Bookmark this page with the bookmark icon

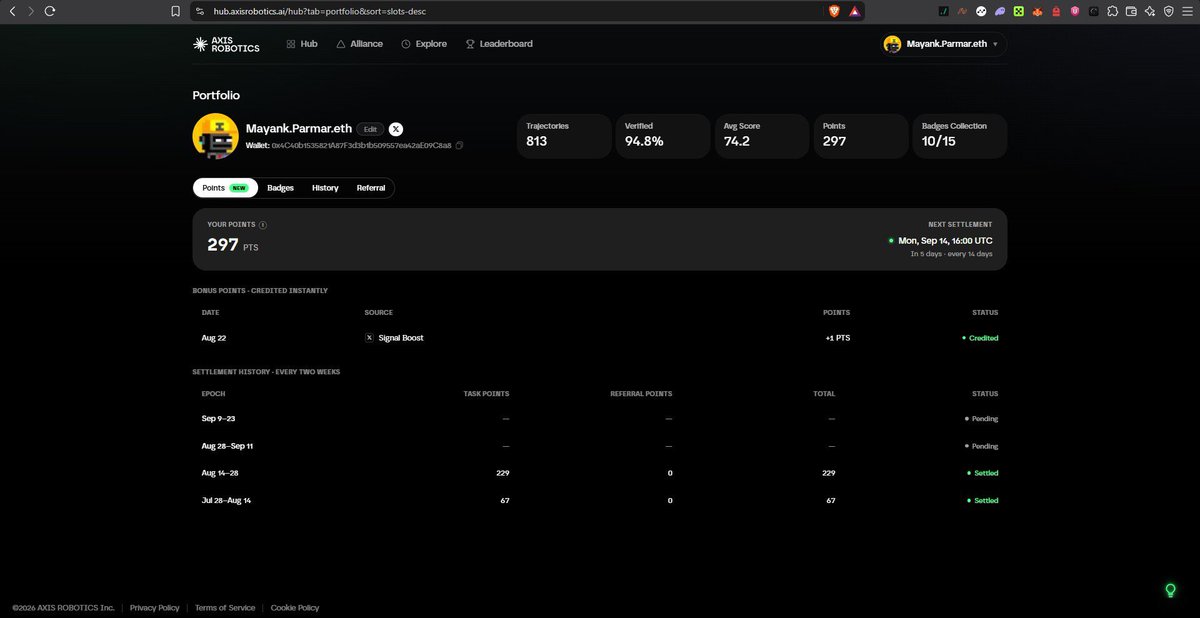[175, 11]
